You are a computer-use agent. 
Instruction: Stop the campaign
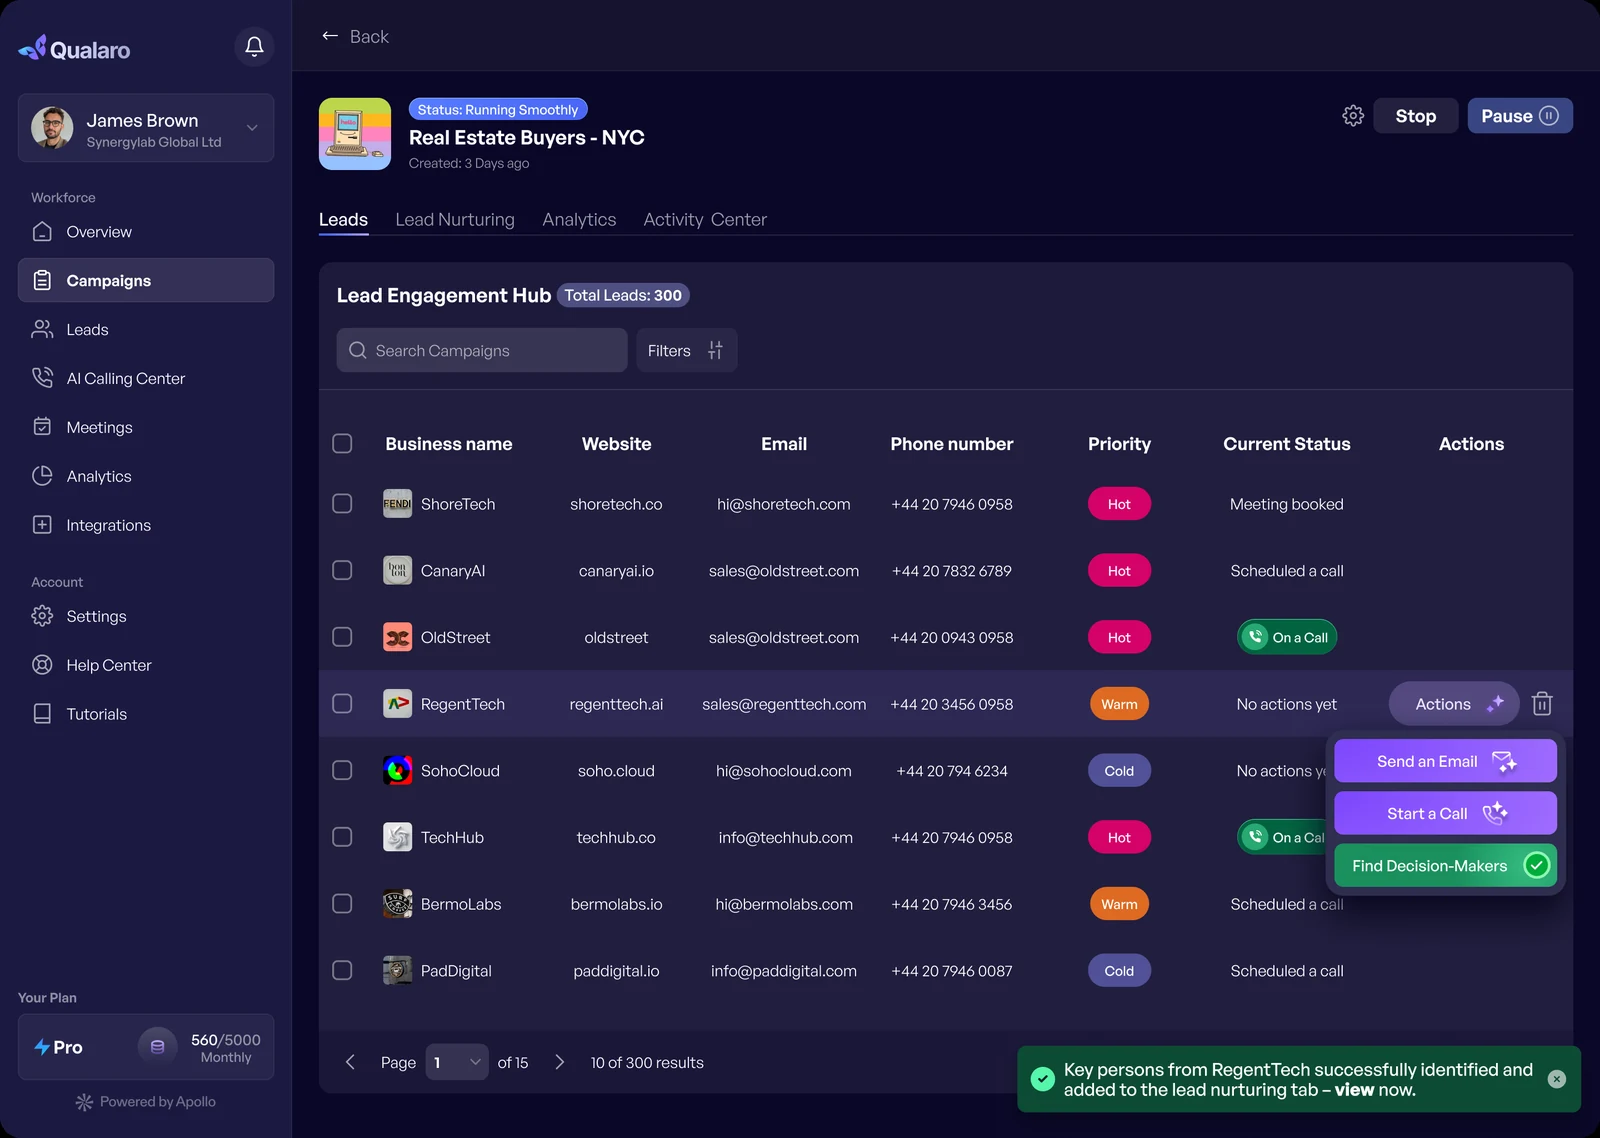[1415, 116]
